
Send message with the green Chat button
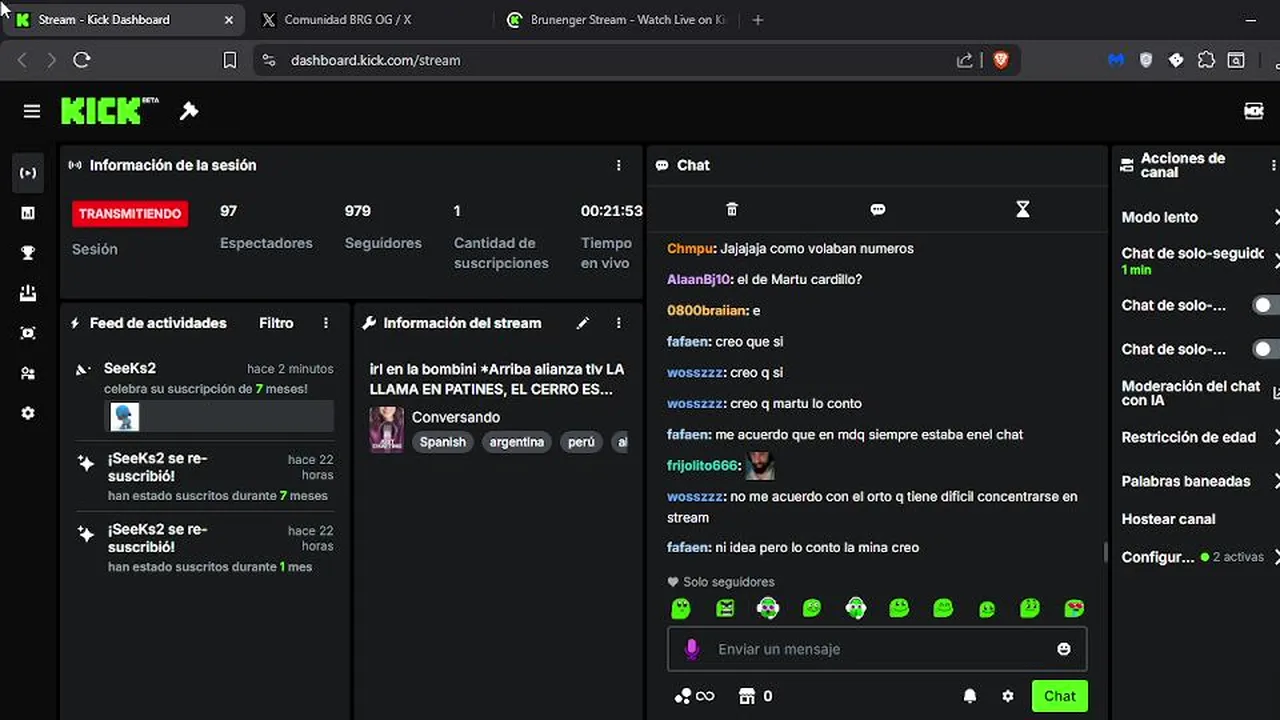(x=1060, y=696)
